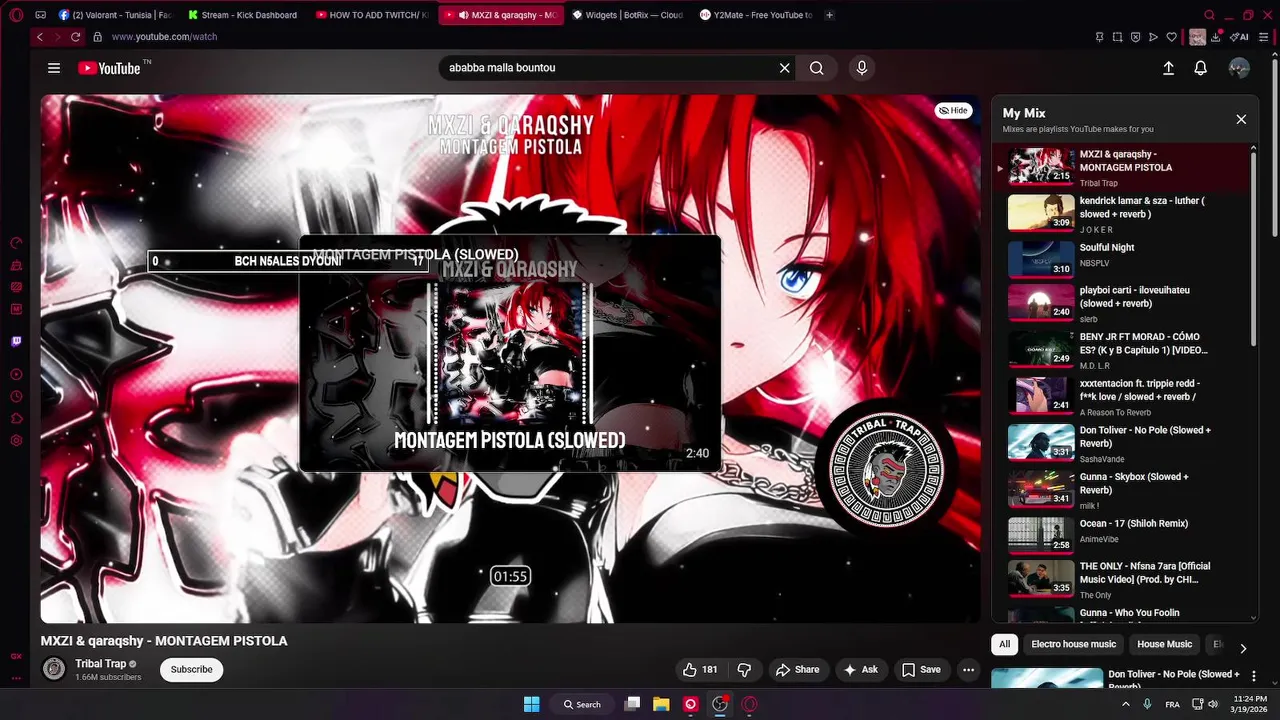Open the YouTube upload/create button
The image size is (1280, 720).
click(x=1168, y=68)
